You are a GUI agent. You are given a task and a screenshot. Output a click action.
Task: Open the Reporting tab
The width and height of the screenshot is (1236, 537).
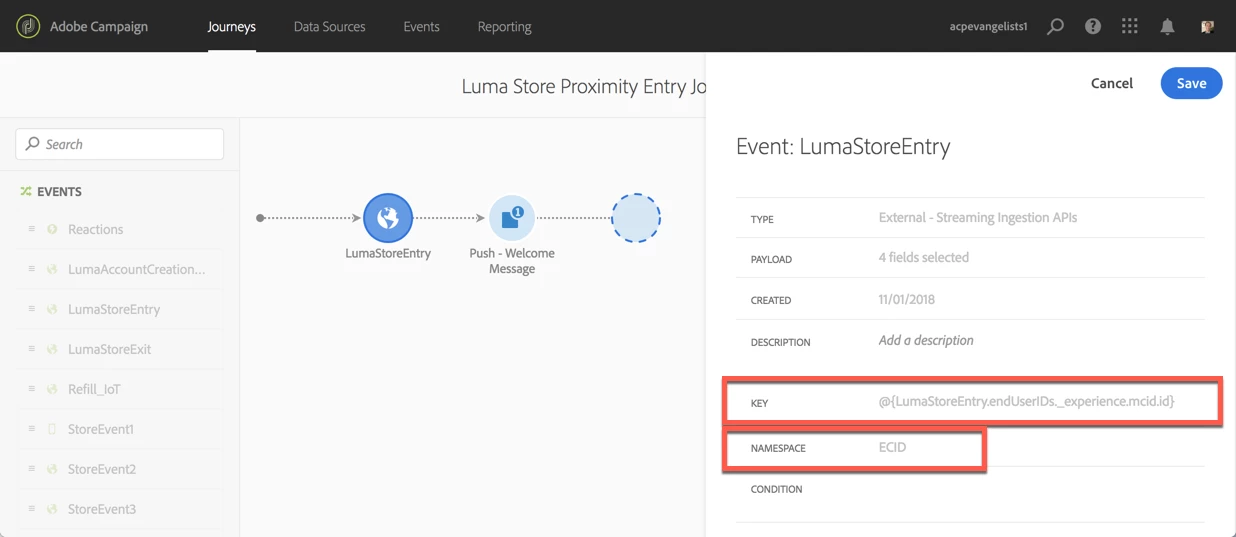point(504,27)
